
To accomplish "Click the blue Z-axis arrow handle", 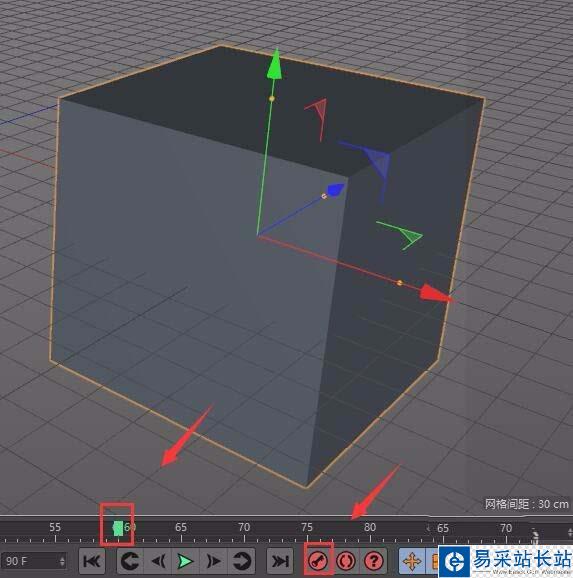I will pyautogui.click(x=336, y=189).
